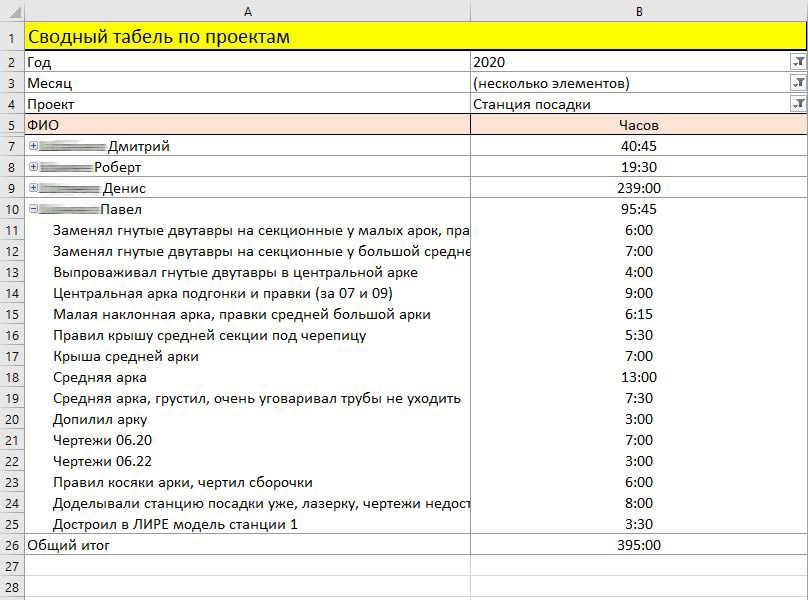This screenshot has height=600, width=808.
Task: Click the 395:00 grand total cell
Action: pos(639,545)
